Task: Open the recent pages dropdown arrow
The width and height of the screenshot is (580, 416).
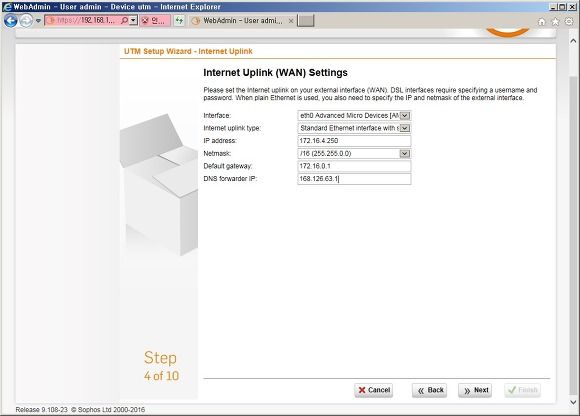Action: coord(38,21)
